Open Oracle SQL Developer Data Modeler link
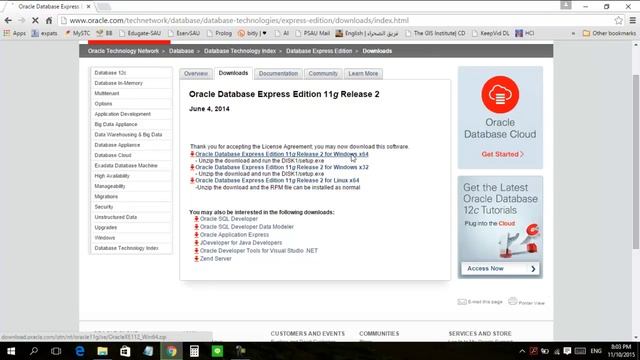This screenshot has height=360, width=640. tap(247, 227)
